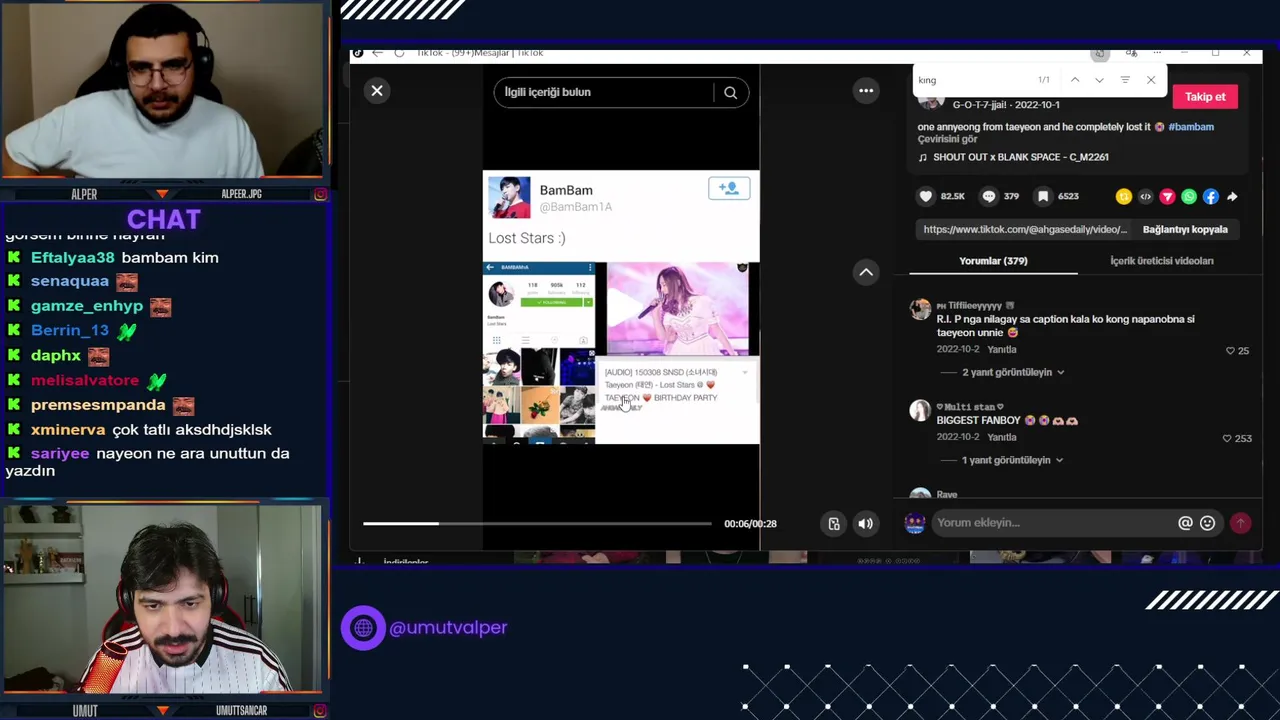Screen dimensions: 1280x720
Task: Click the search magnifier in İlgili içeriği bulun
Action: [x=731, y=92]
